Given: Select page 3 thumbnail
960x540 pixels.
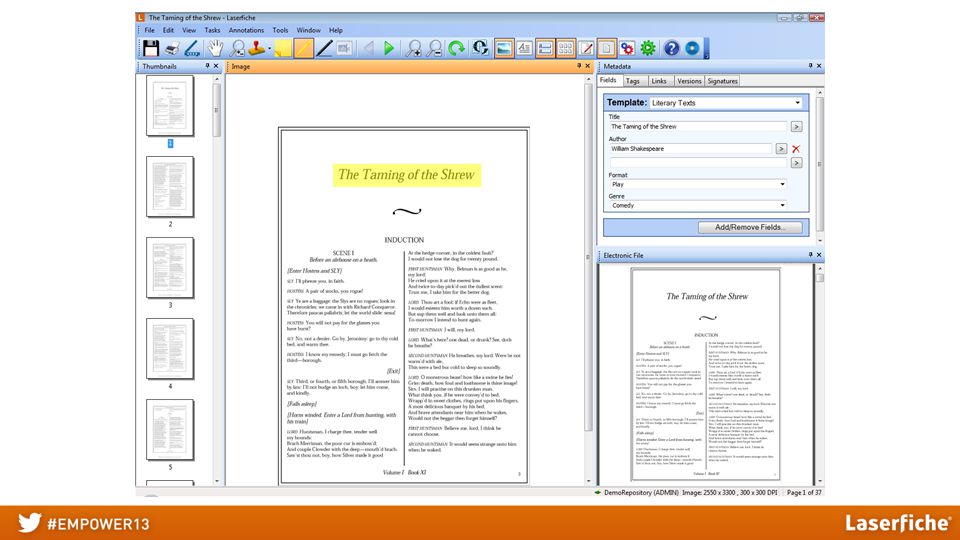Looking at the screenshot, I should [x=170, y=268].
